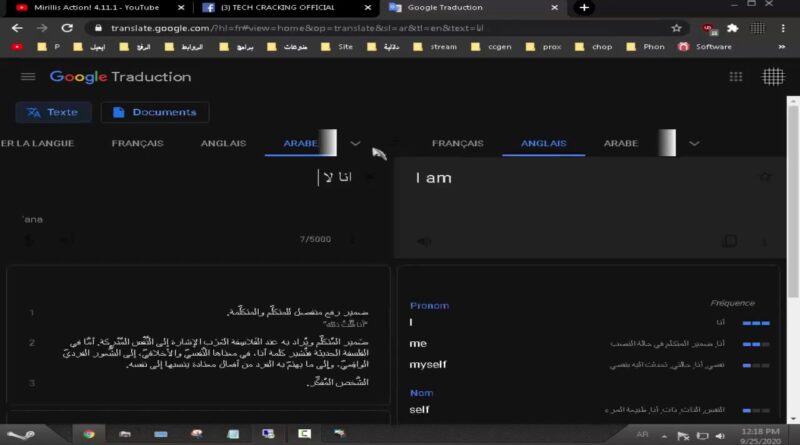Viewport: 800px width, 445px height.
Task: Show hidden system tray icons
Action: point(664,436)
